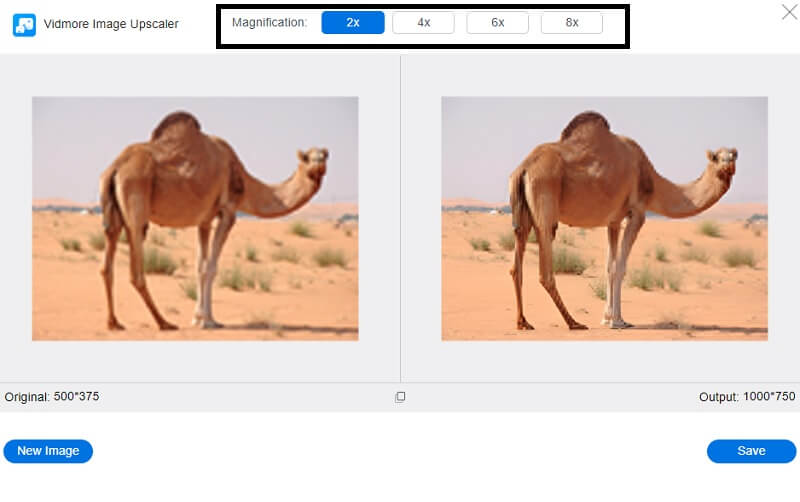The image size is (800, 502).
Task: Click the Vidmore Image Upscaler title text
Action: click(x=111, y=24)
